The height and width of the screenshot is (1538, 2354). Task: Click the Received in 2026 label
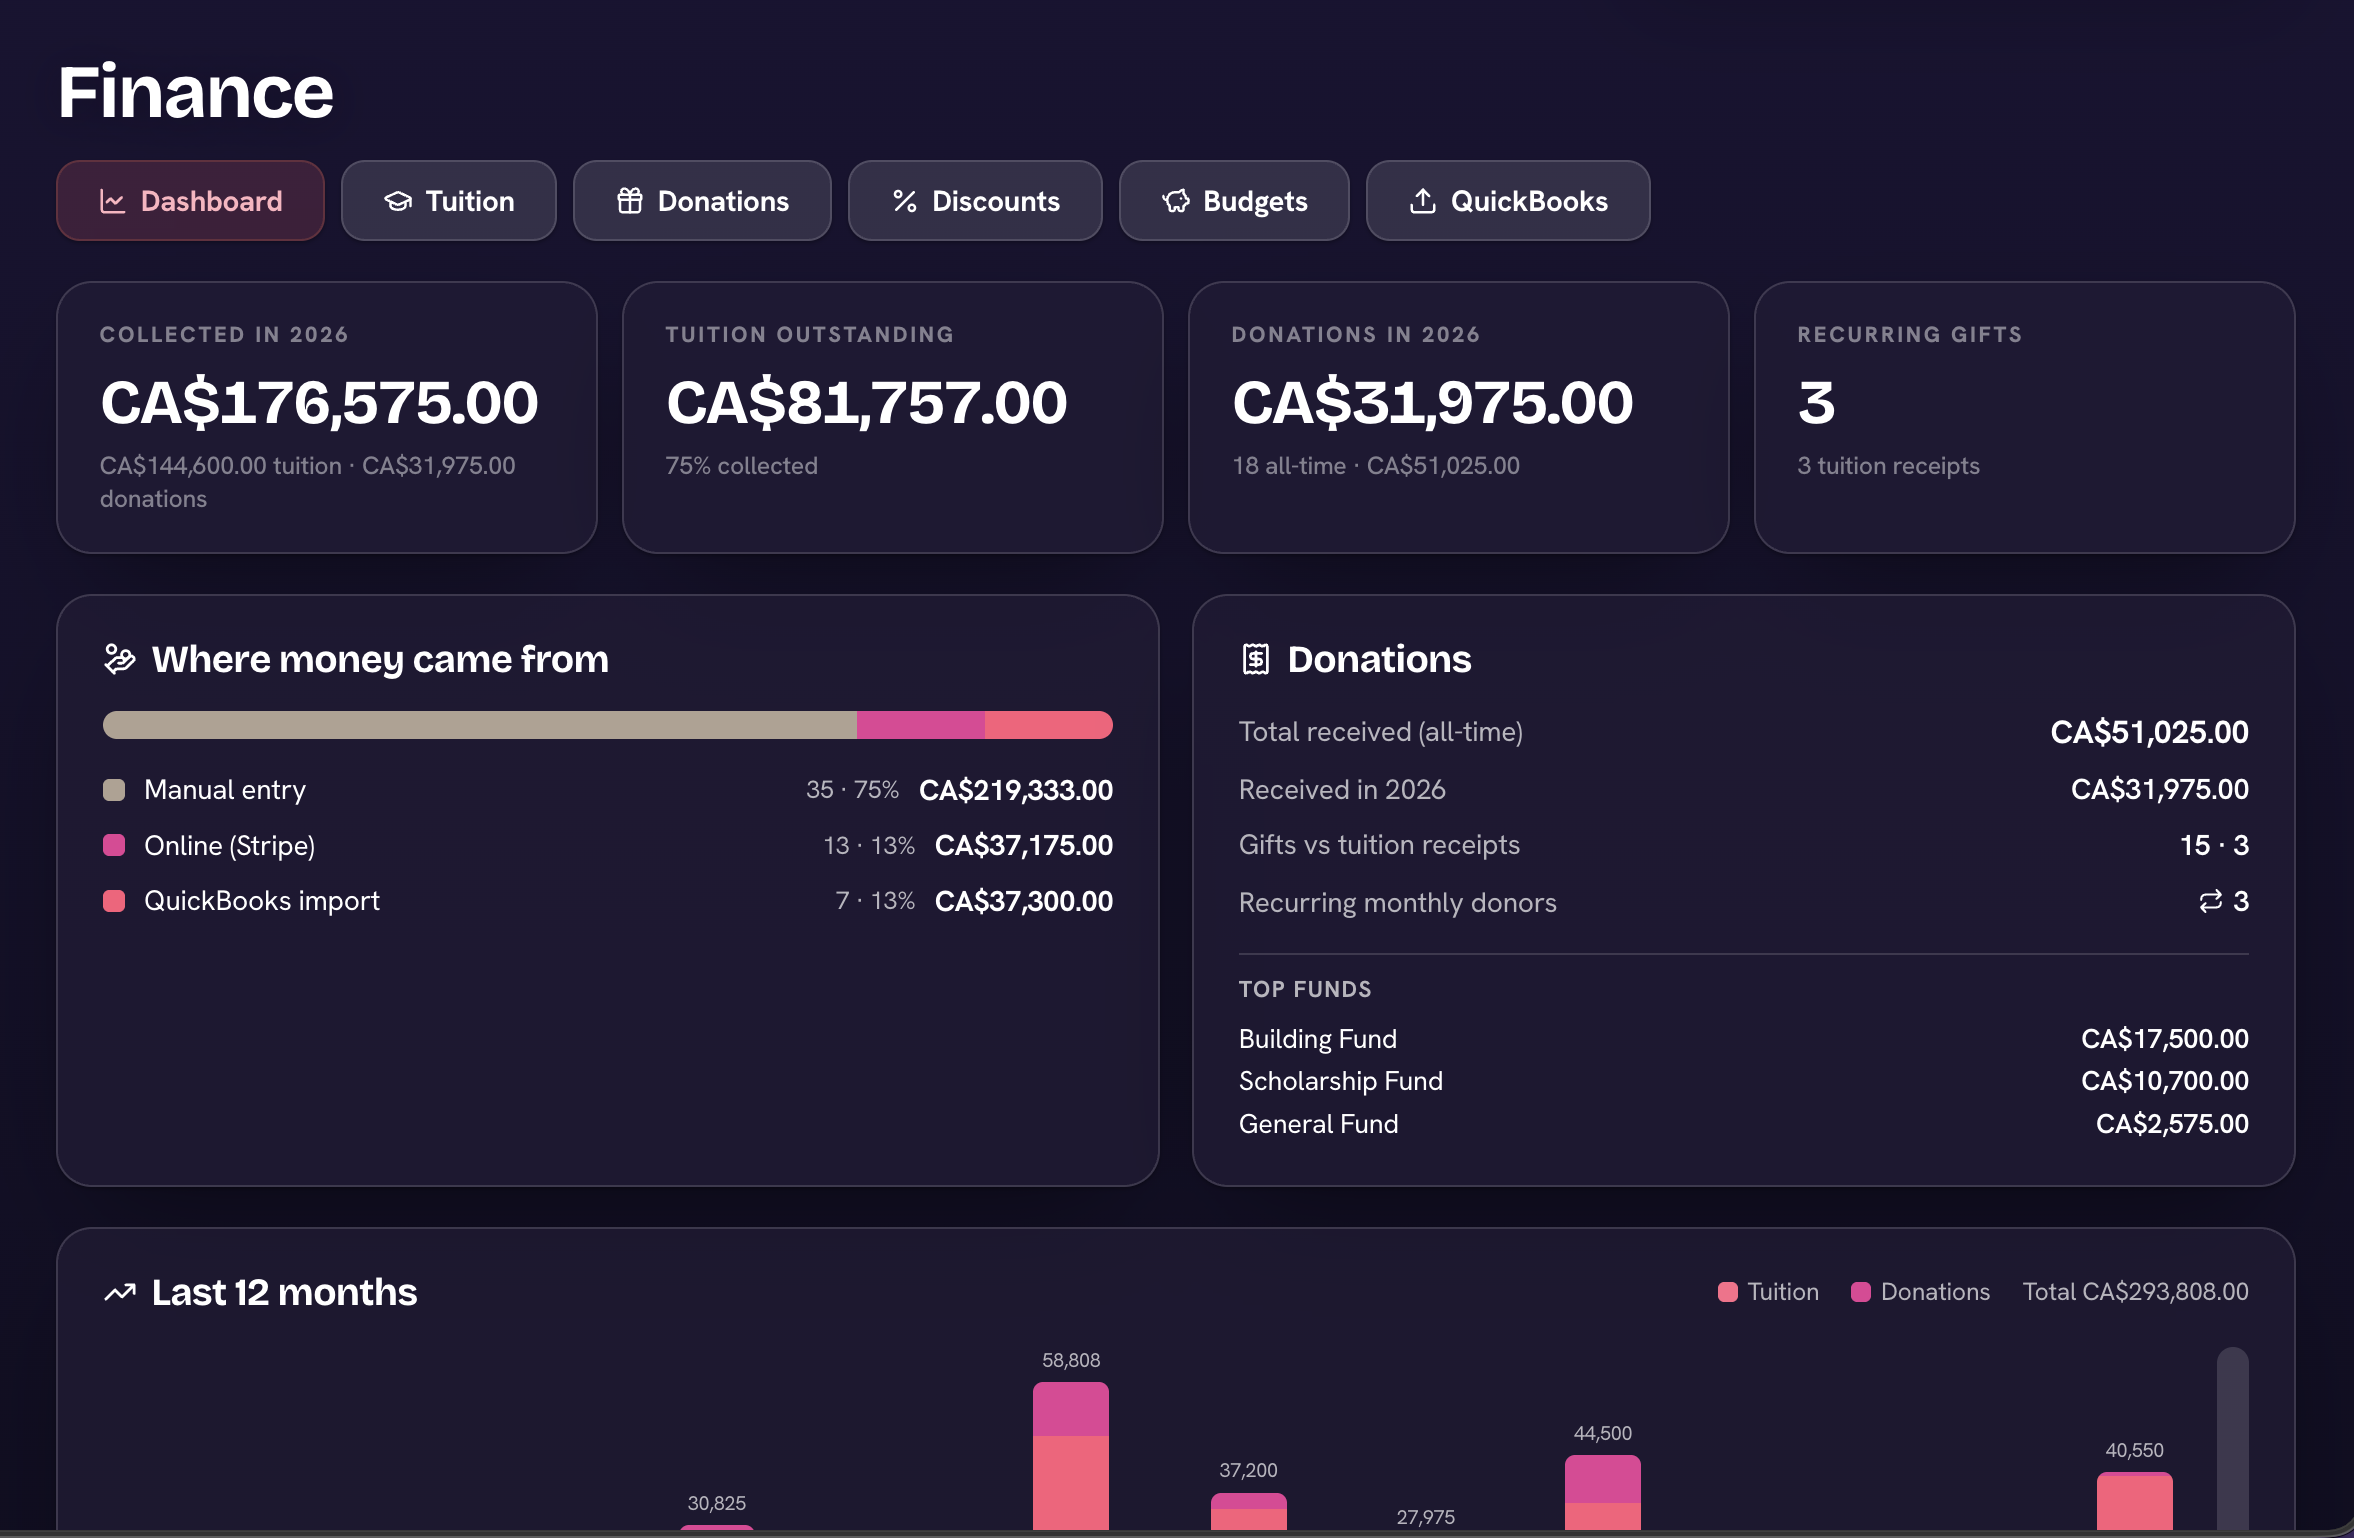click(x=1342, y=790)
